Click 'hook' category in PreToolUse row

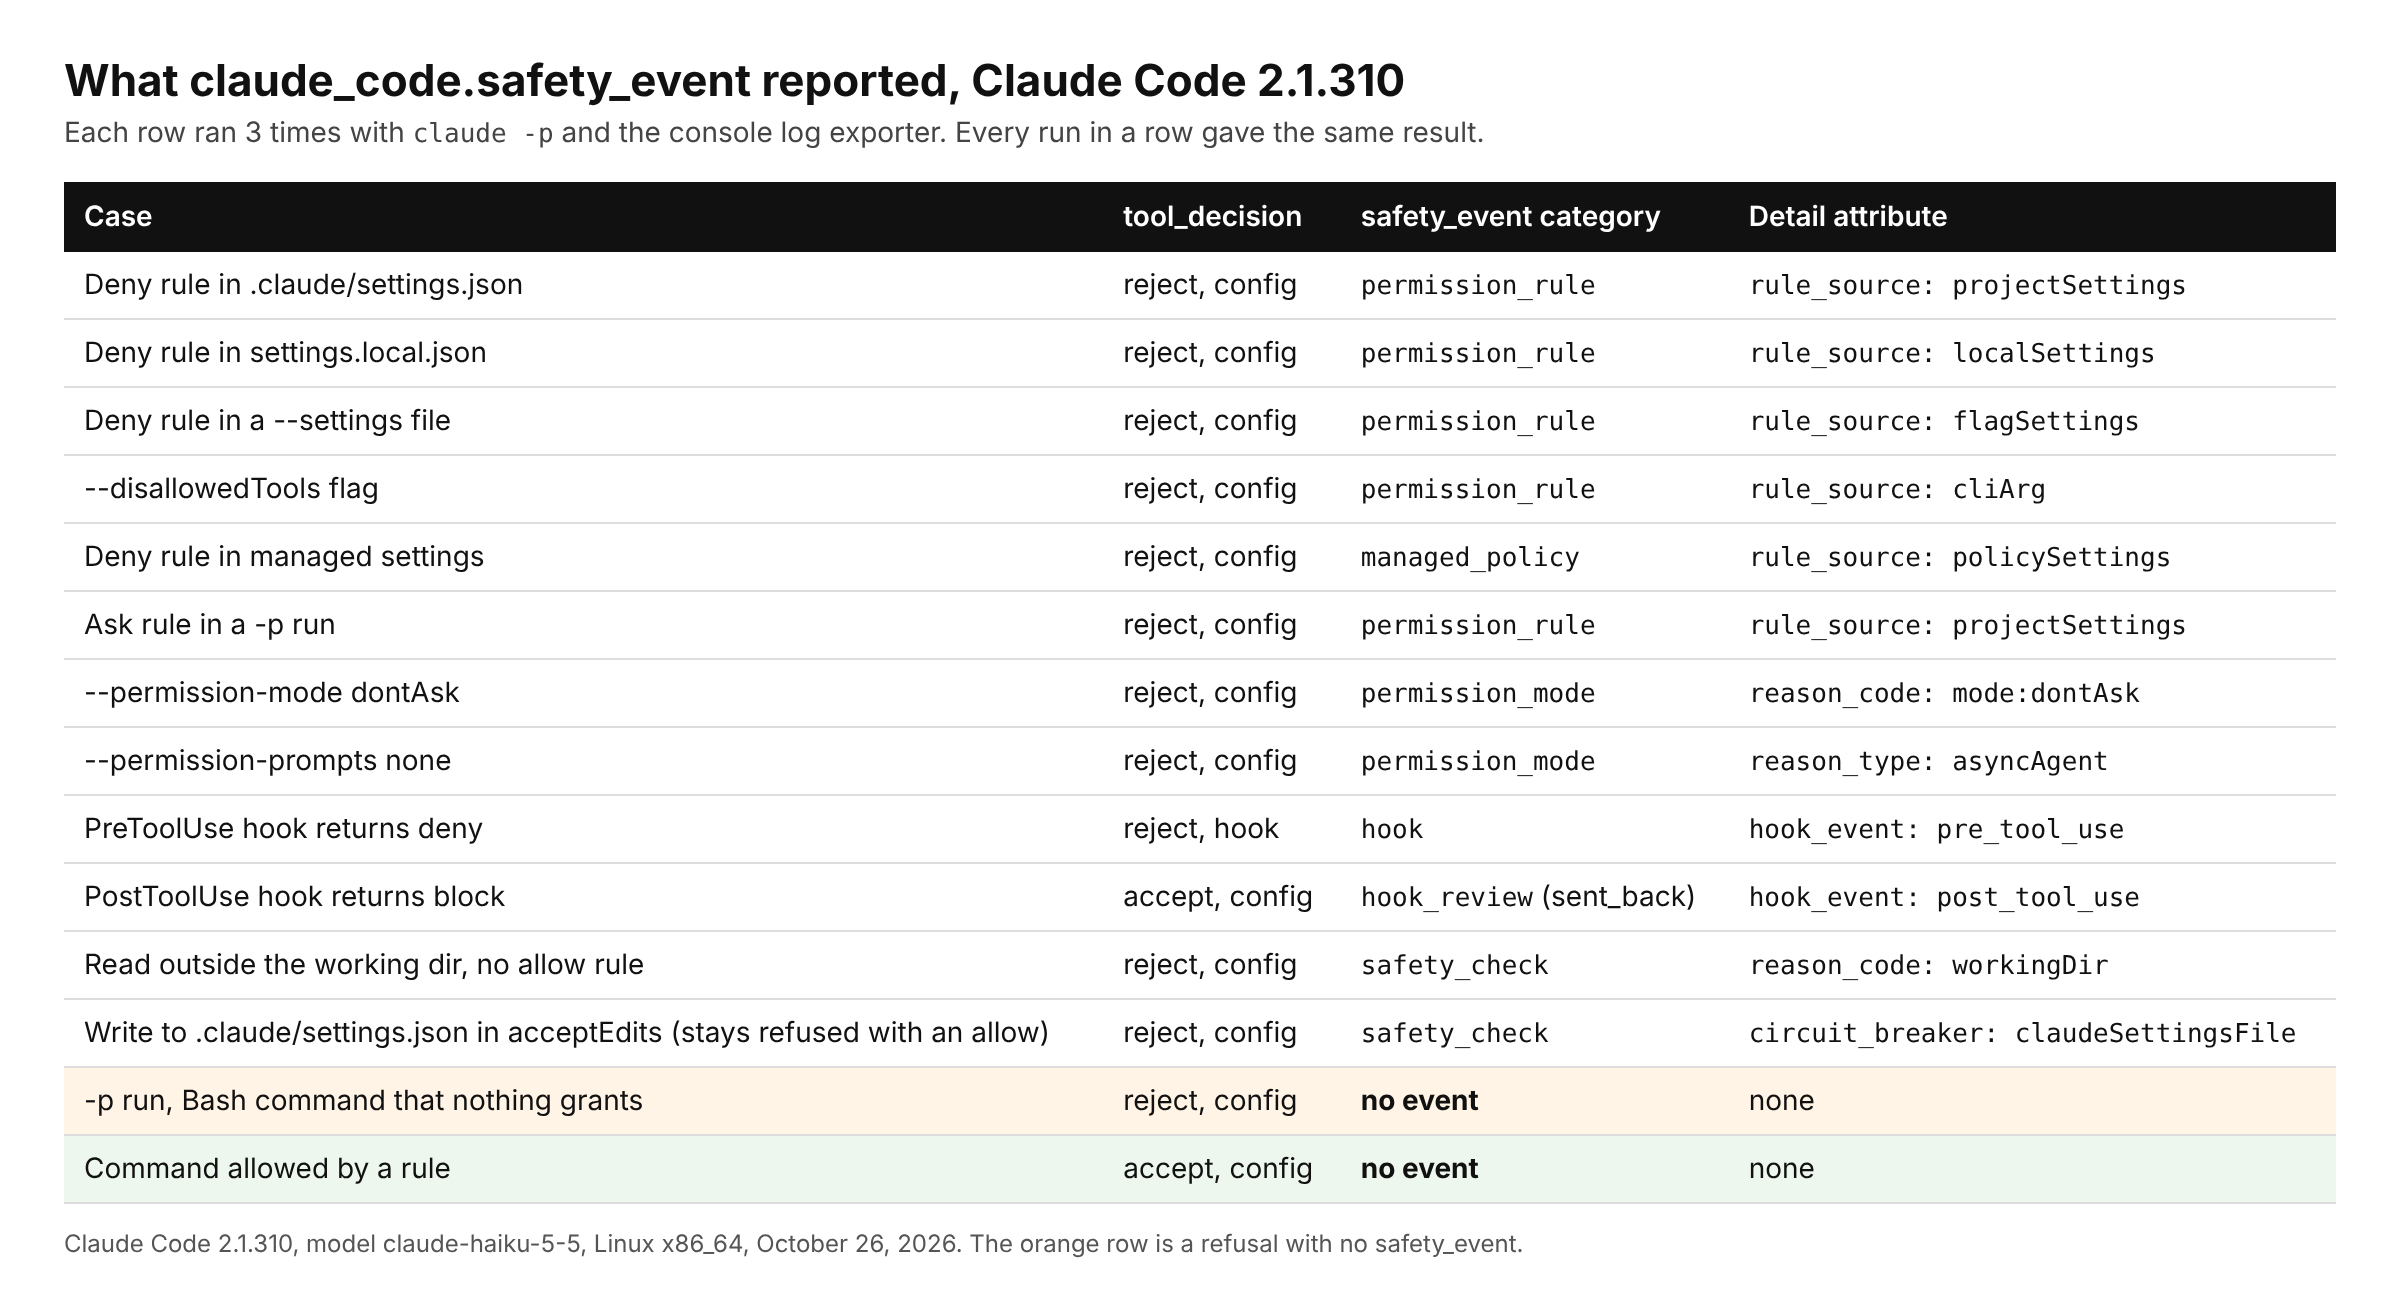1392,830
